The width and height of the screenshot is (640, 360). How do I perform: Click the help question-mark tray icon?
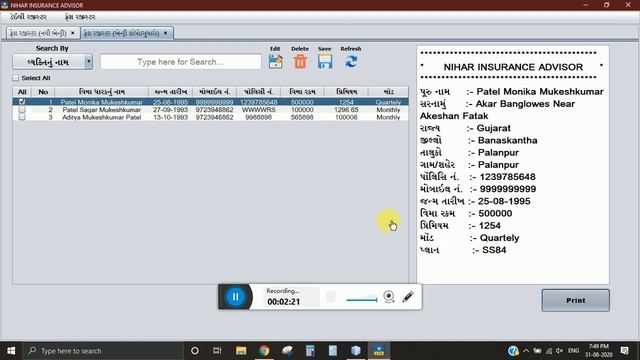pyautogui.click(x=513, y=351)
